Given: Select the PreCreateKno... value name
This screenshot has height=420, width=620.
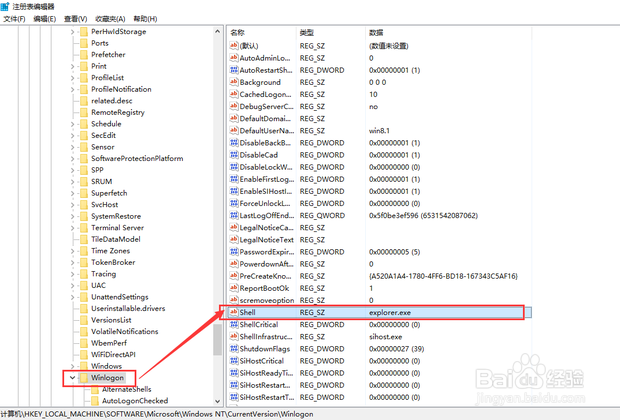Looking at the screenshot, I should pyautogui.click(x=266, y=276).
